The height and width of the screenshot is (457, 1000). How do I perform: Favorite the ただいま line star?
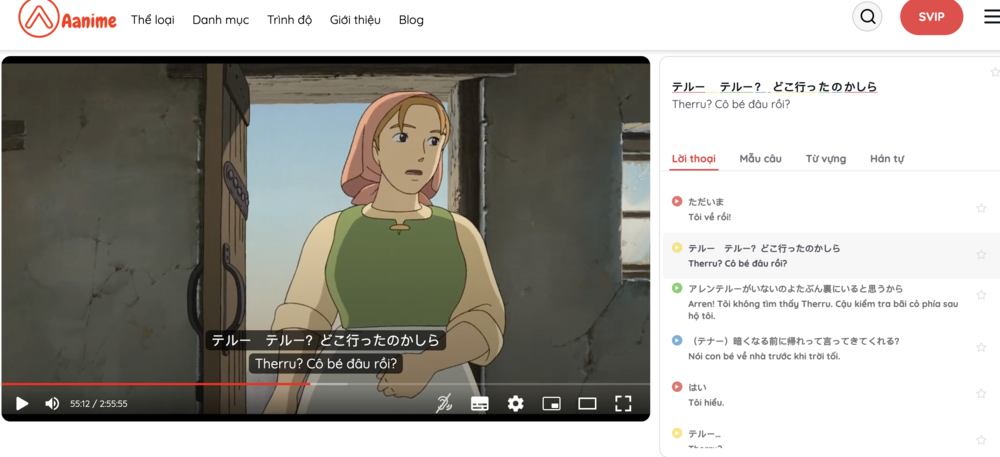pos(981,208)
